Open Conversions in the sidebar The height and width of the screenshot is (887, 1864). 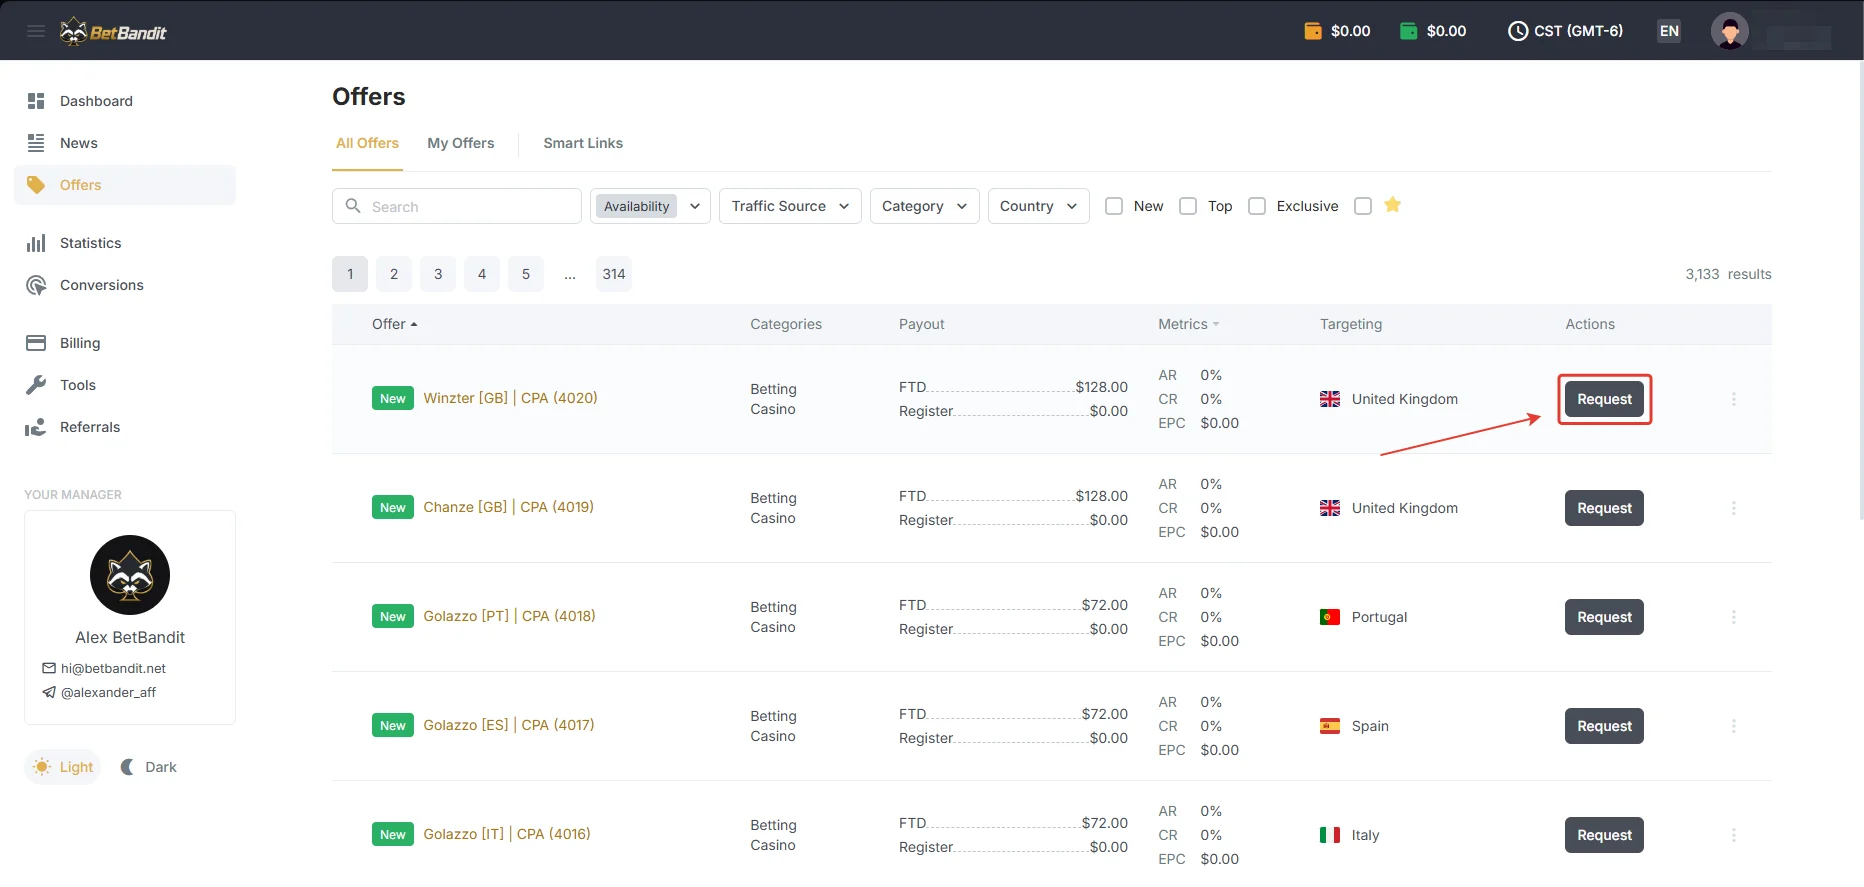(x=125, y=285)
